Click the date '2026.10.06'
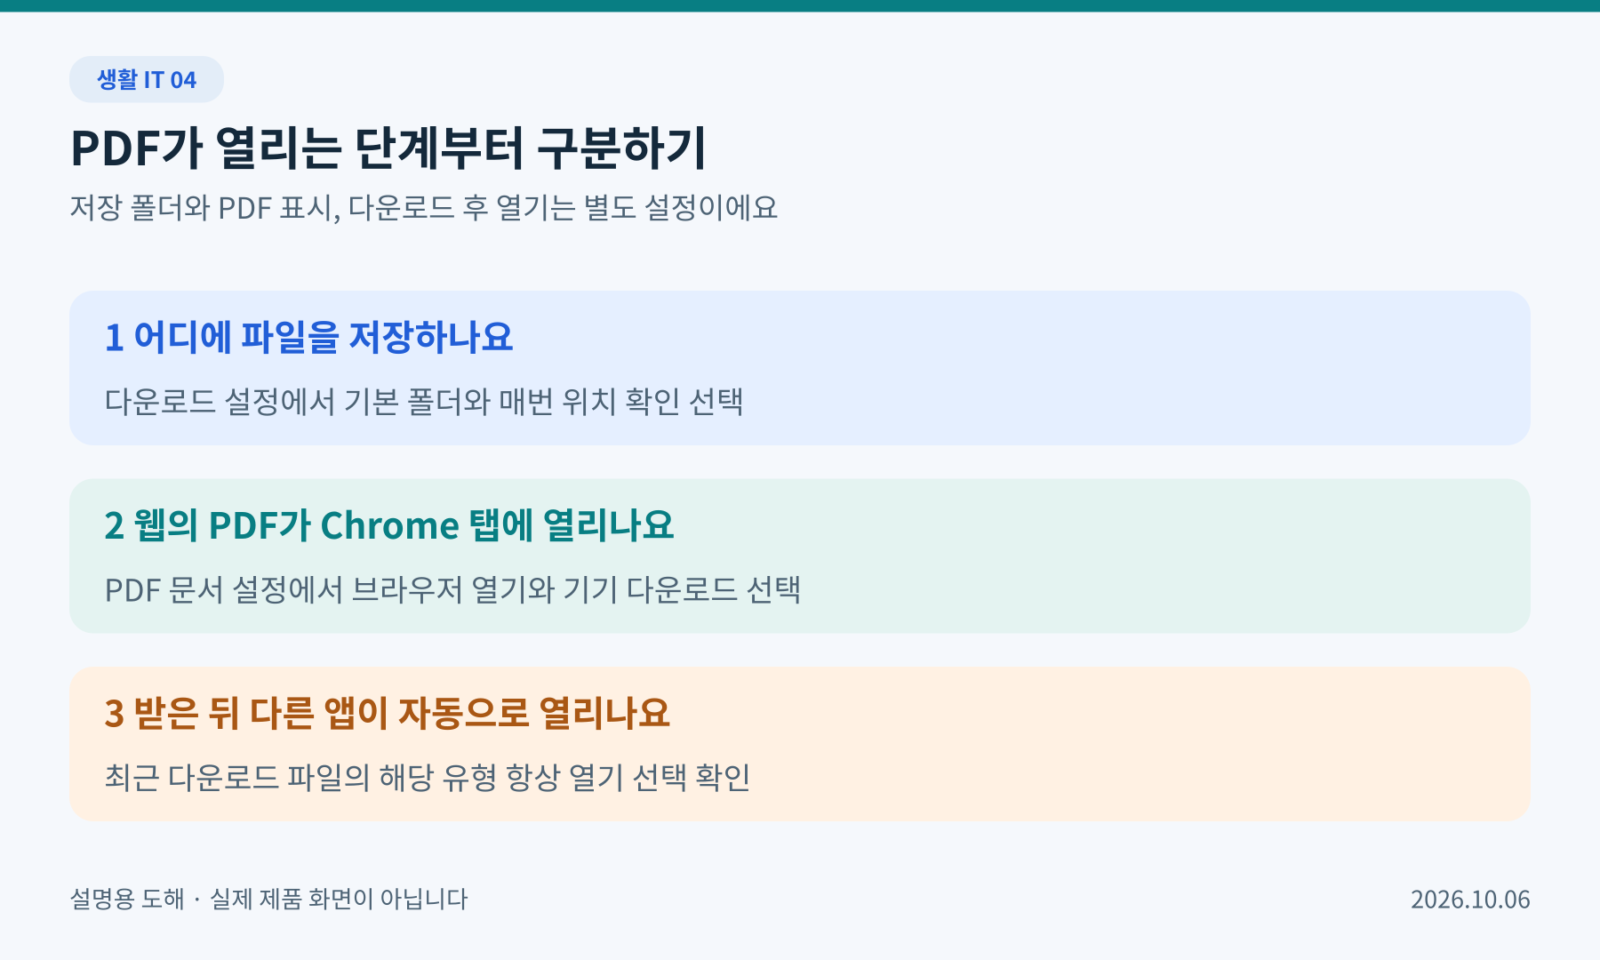1600x960 pixels. click(x=1470, y=899)
